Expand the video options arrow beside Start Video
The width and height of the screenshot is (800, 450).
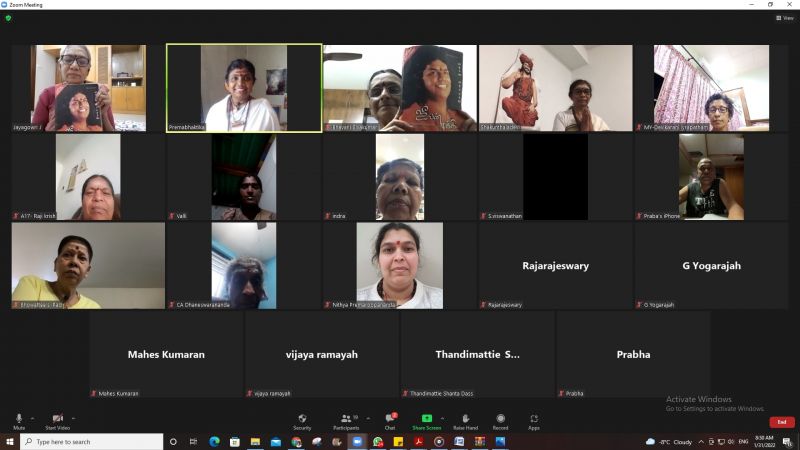point(73,418)
